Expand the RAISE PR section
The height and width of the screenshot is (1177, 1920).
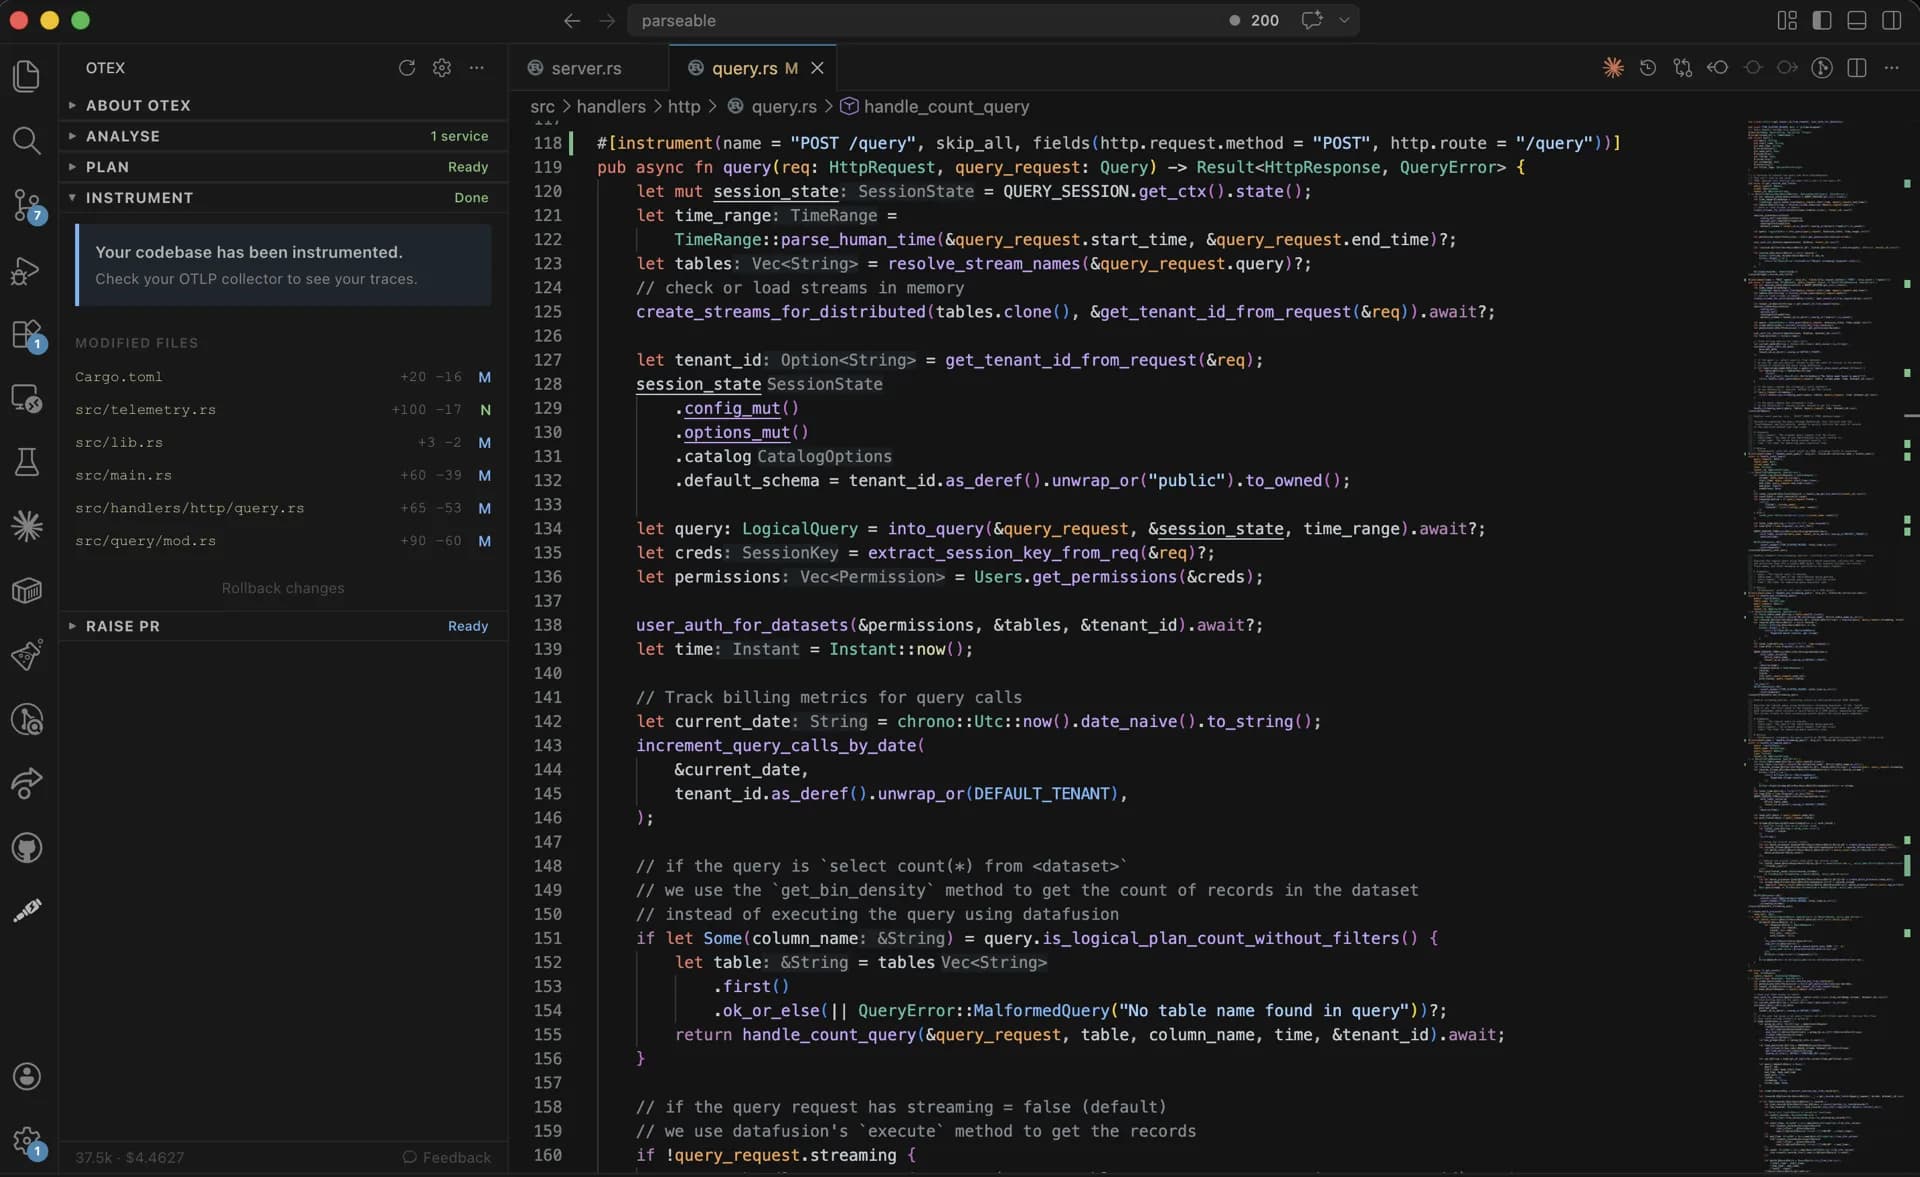[x=122, y=626]
